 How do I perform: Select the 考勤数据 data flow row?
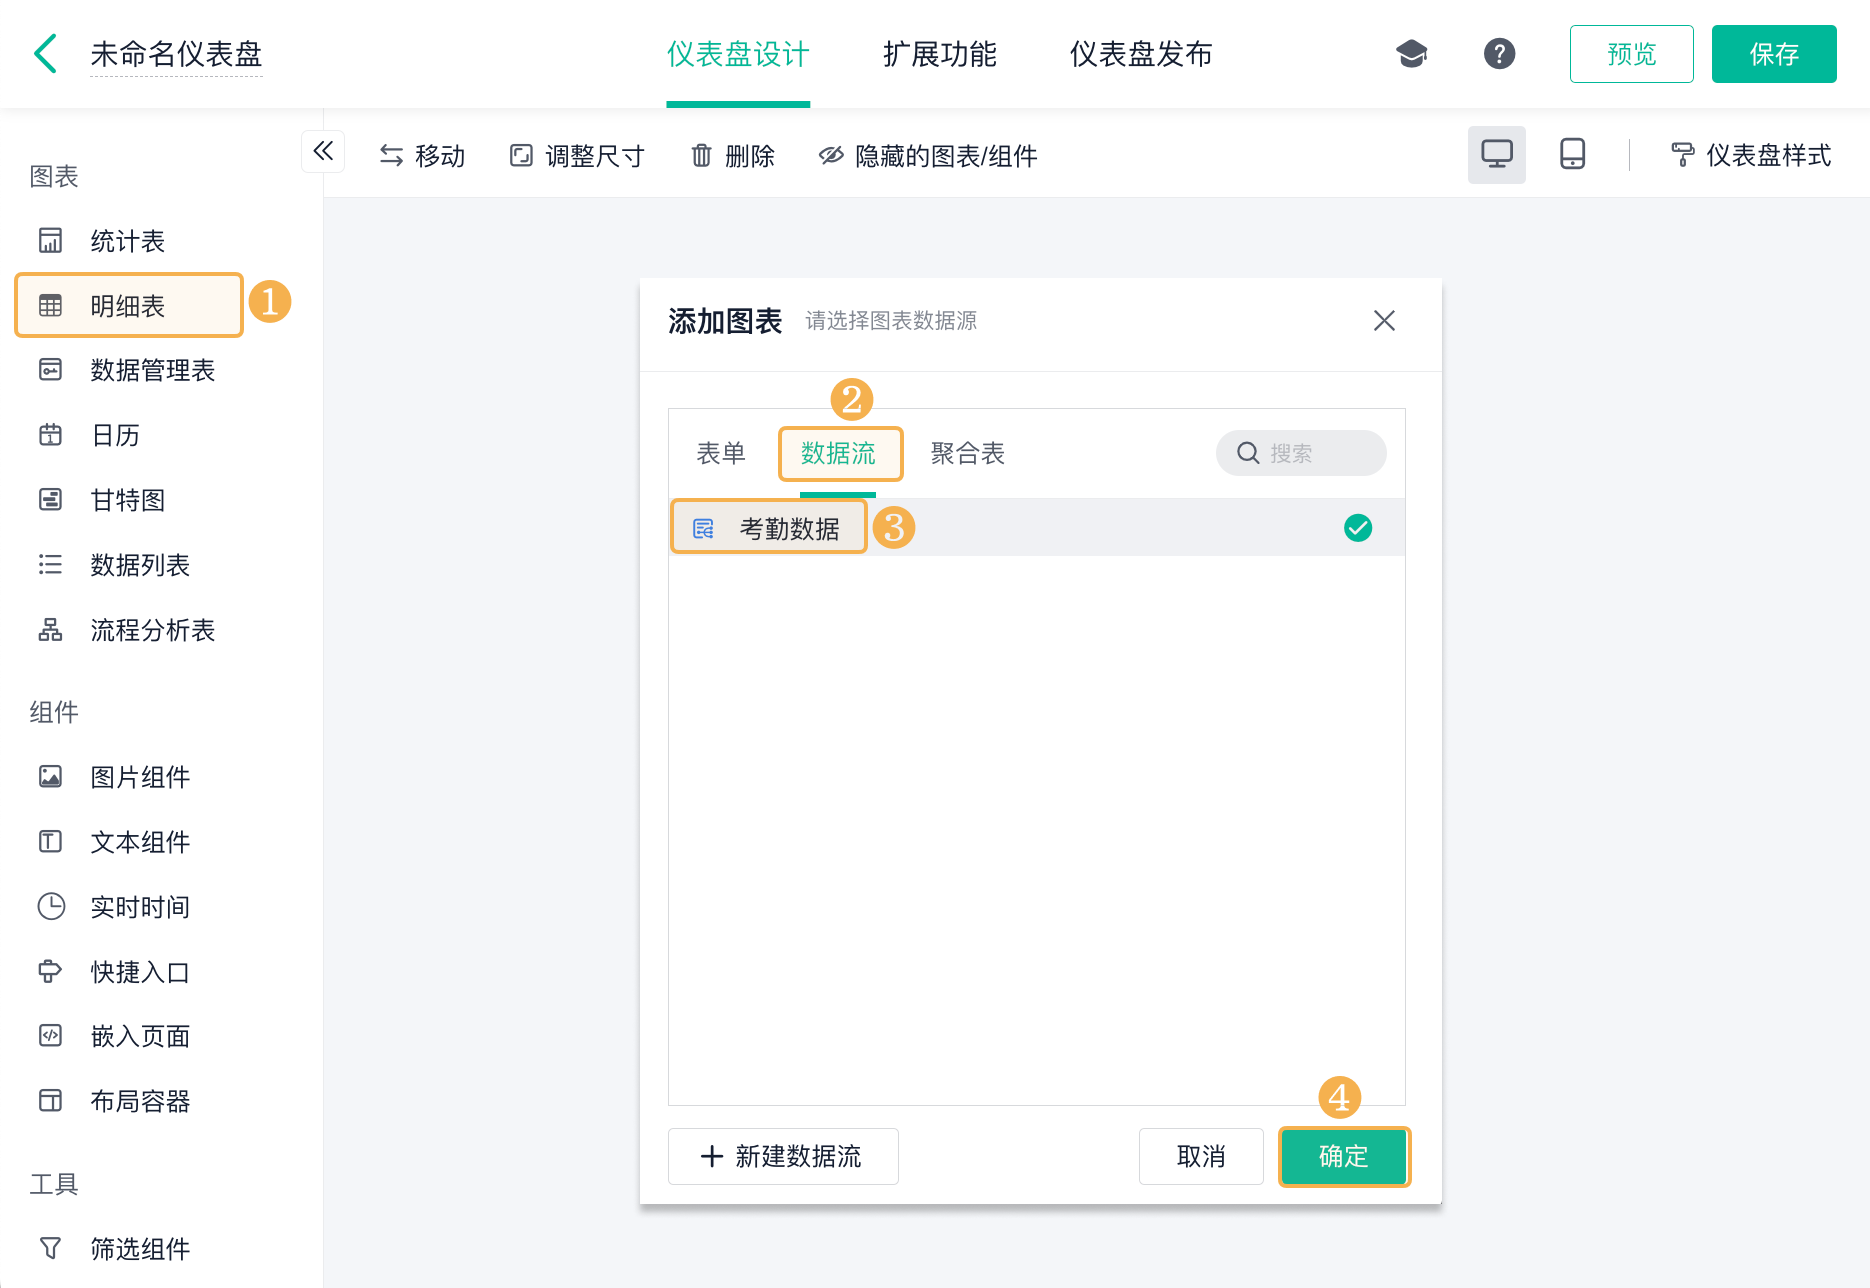tap(1036, 527)
